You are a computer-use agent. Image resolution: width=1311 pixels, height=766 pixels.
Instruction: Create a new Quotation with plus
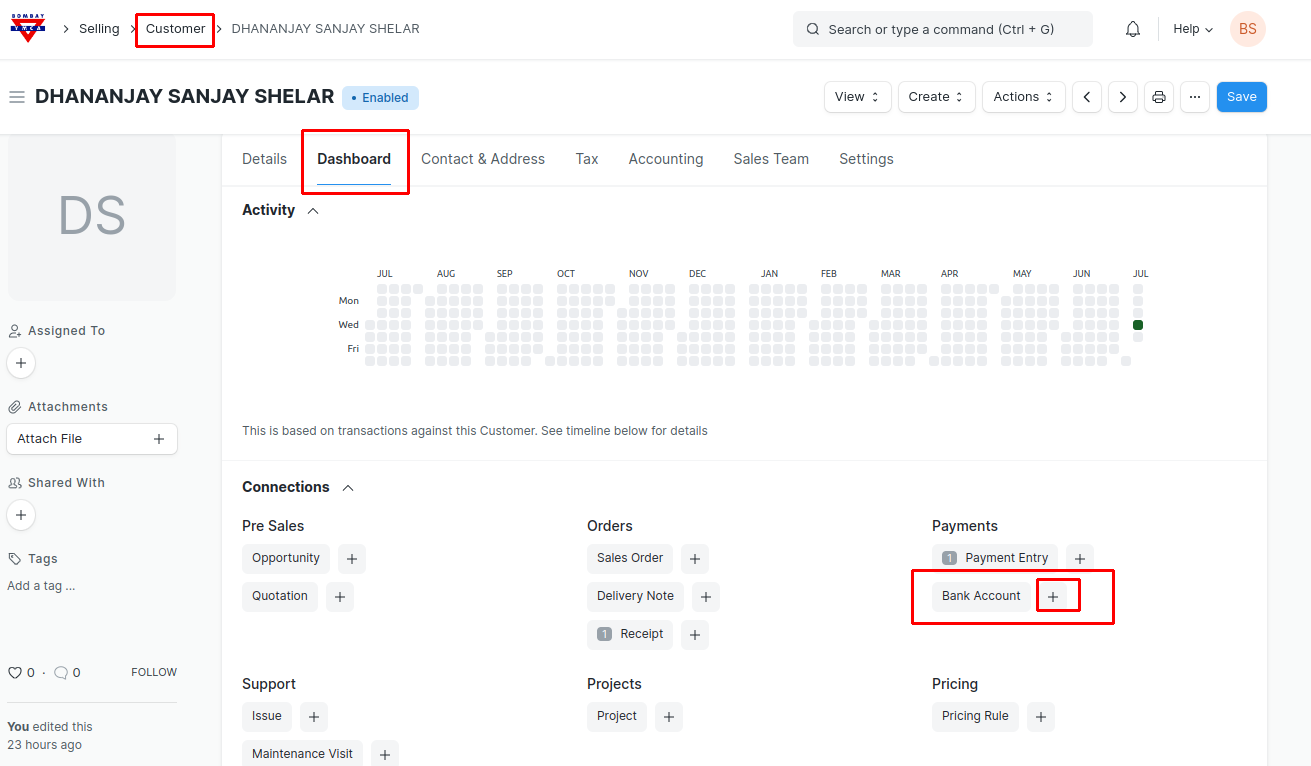[x=340, y=597]
